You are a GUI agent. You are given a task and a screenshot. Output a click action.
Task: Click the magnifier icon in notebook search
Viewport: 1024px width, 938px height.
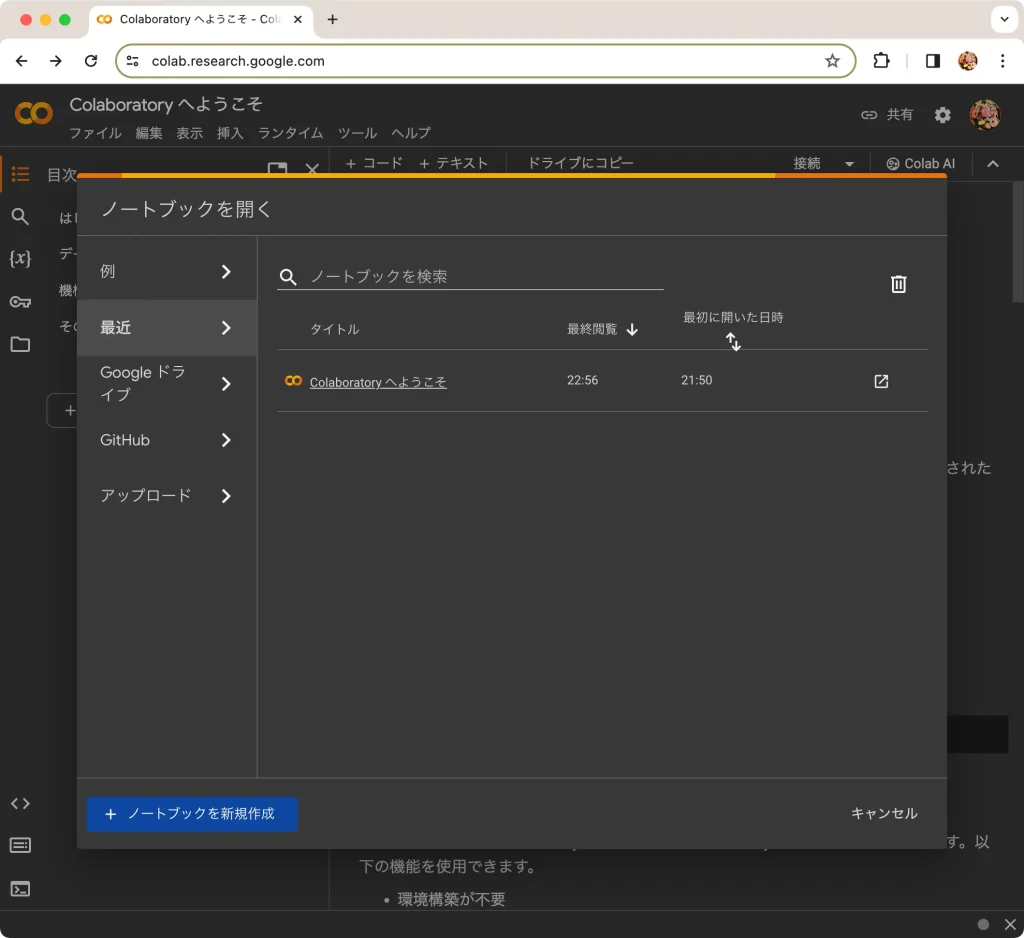tap(288, 277)
